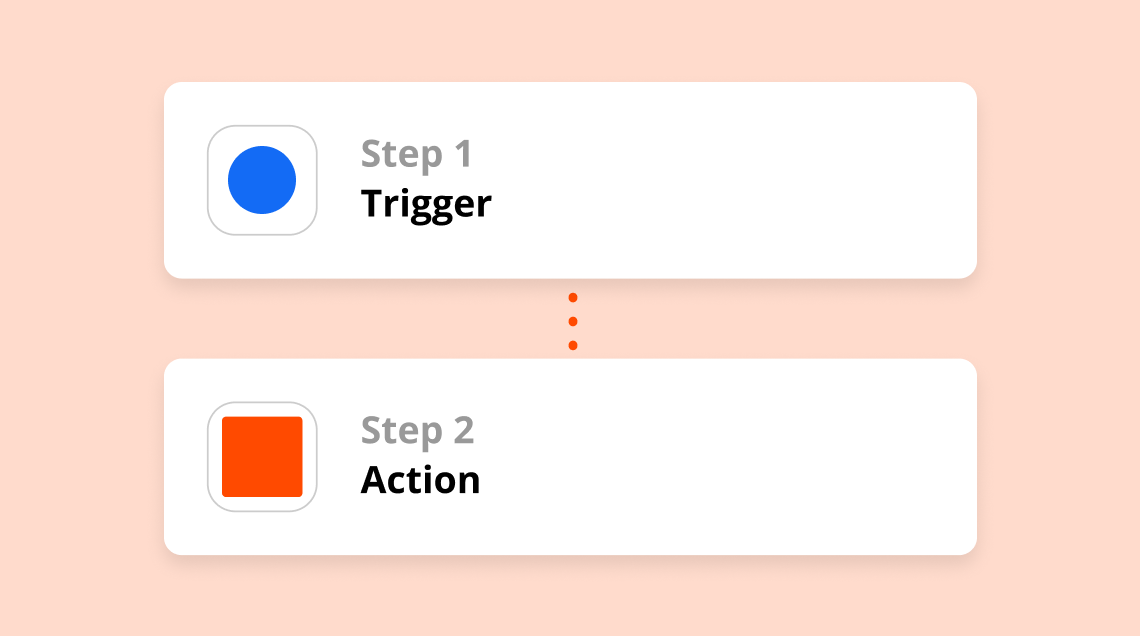Image resolution: width=1140 pixels, height=636 pixels.
Task: Select the gray "Step 2" label
Action: pyautogui.click(x=417, y=430)
